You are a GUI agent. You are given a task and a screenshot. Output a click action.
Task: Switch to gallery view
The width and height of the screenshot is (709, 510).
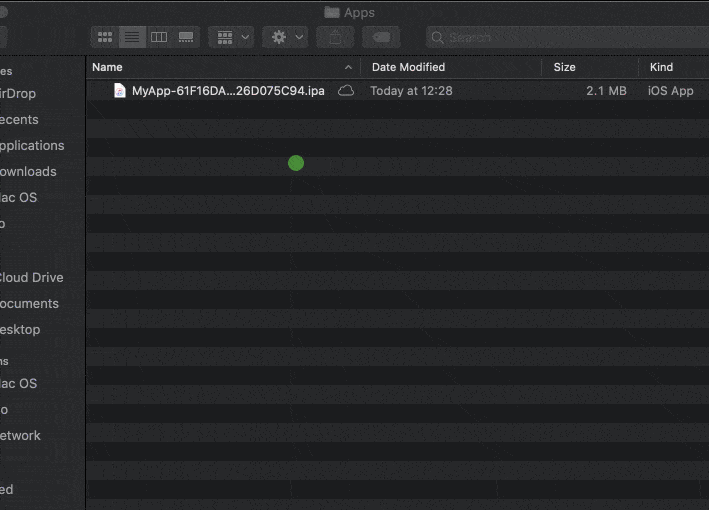pos(186,37)
